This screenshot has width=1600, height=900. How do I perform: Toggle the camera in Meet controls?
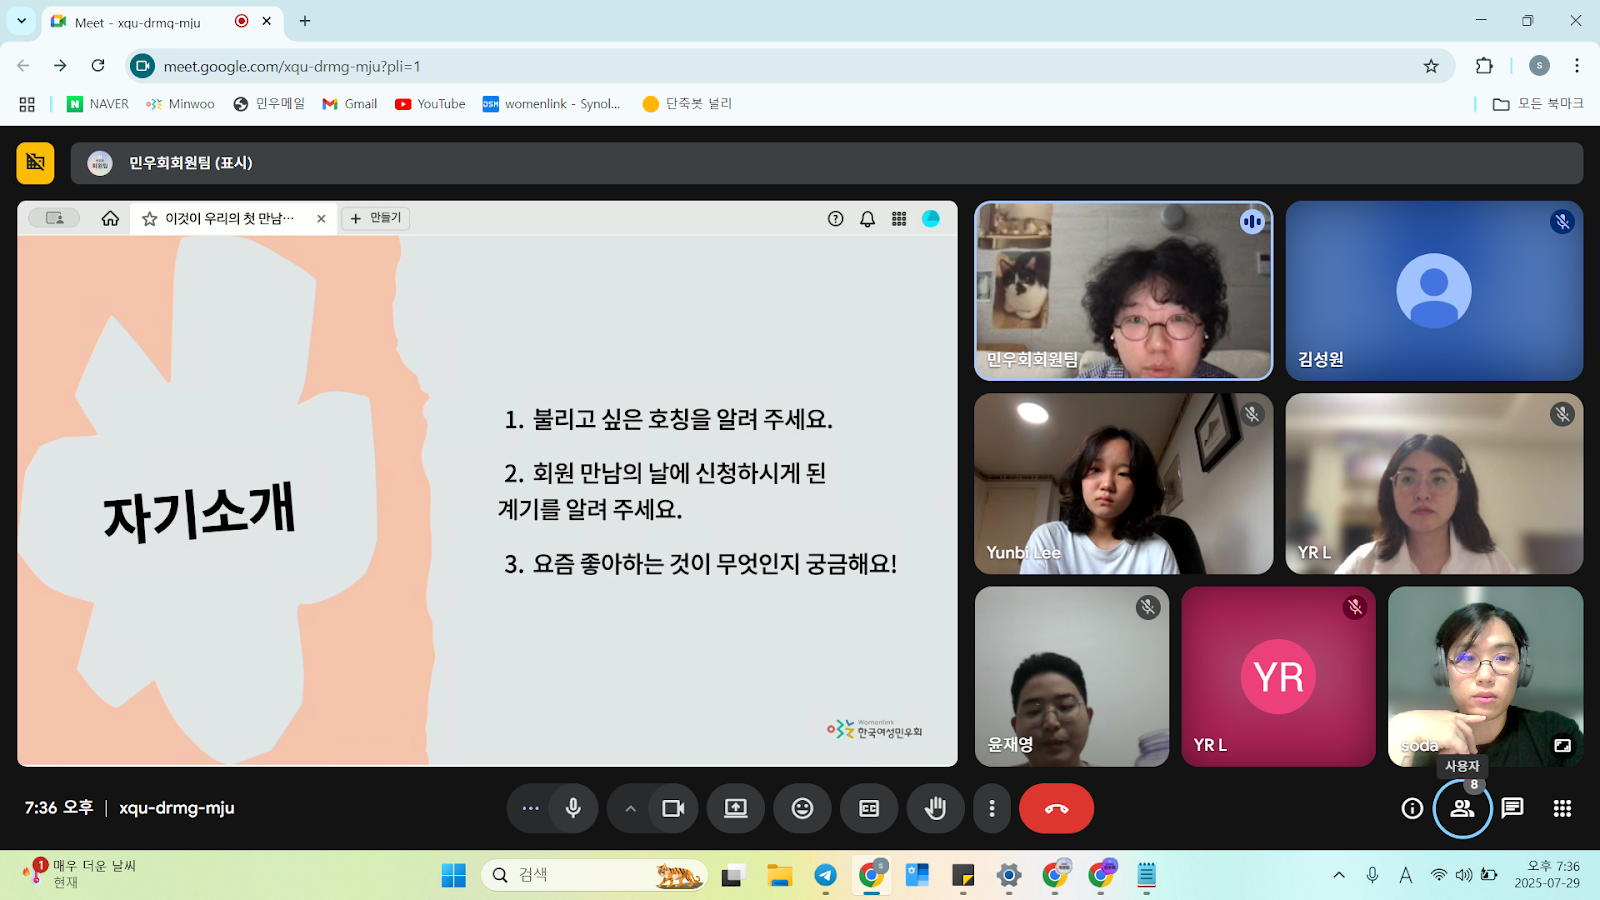673,808
